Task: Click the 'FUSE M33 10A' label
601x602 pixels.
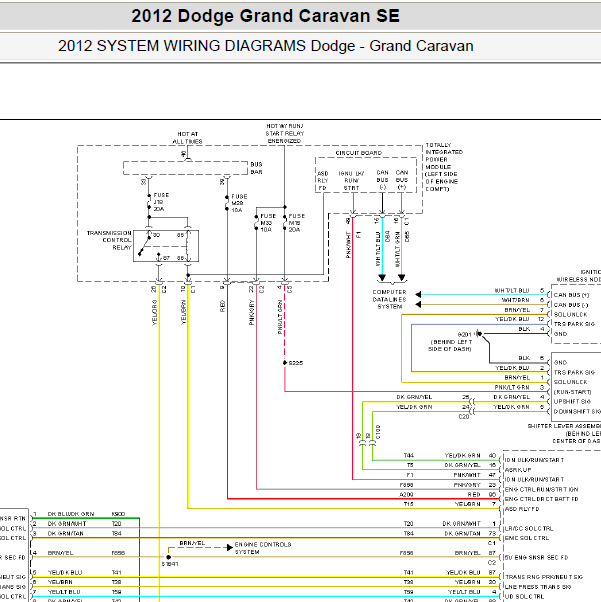Action: tap(268, 223)
